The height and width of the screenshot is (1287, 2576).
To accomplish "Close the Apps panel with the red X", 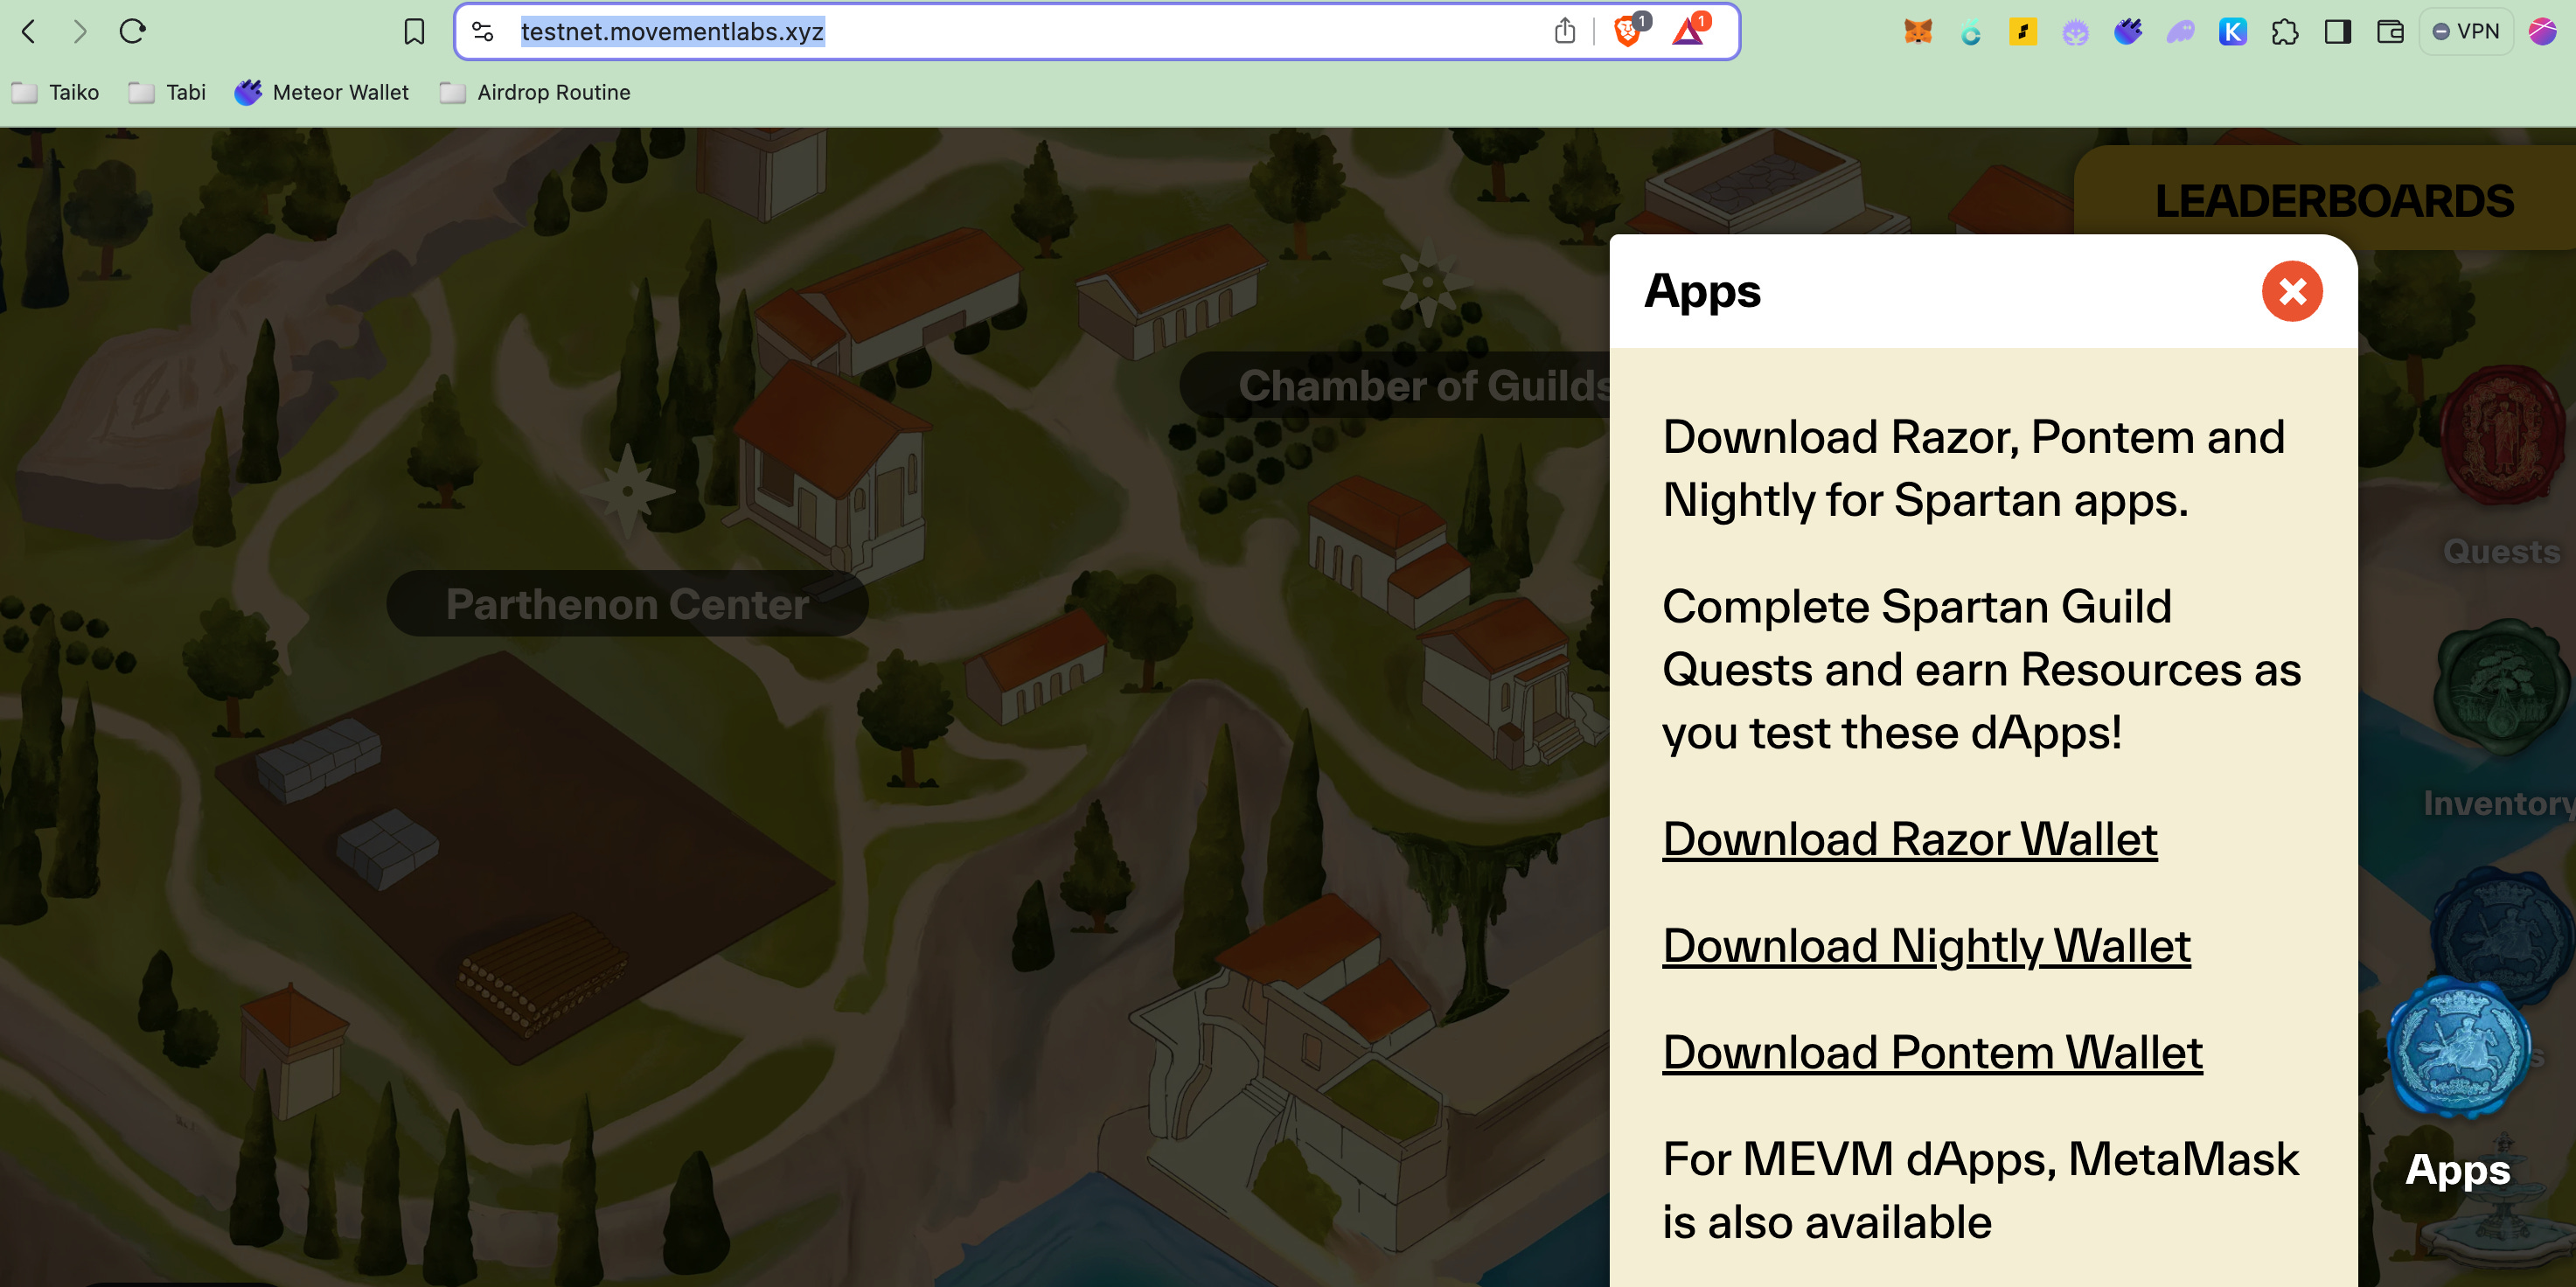I will coord(2292,291).
